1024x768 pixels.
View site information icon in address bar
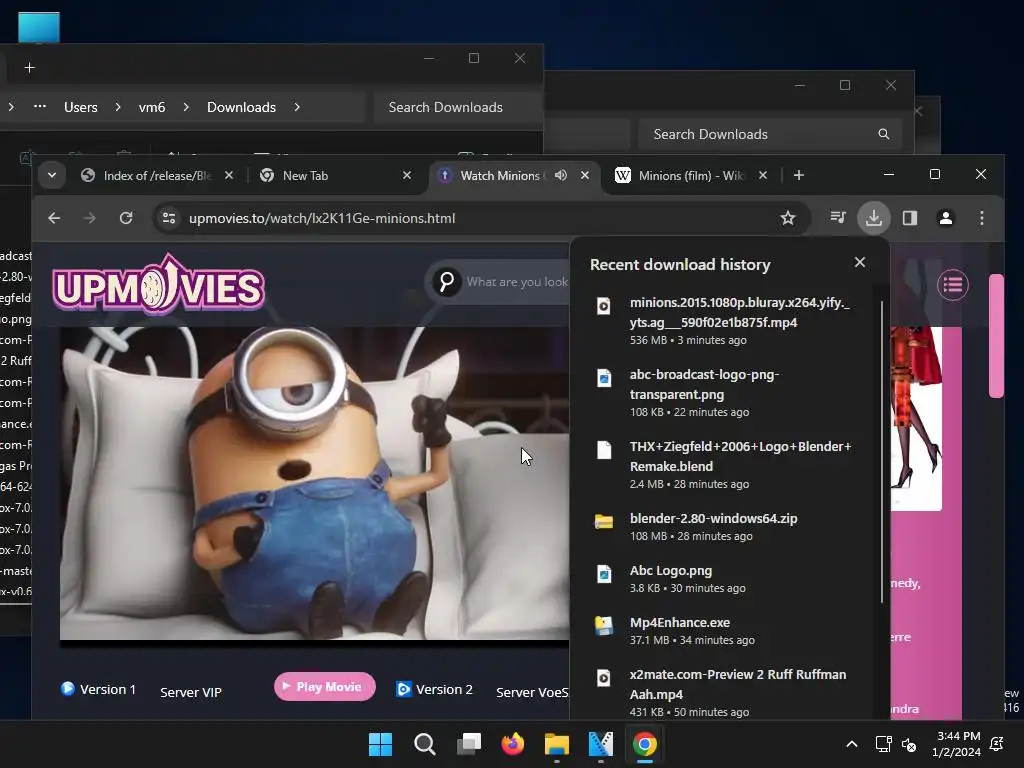pyautogui.click(x=168, y=218)
